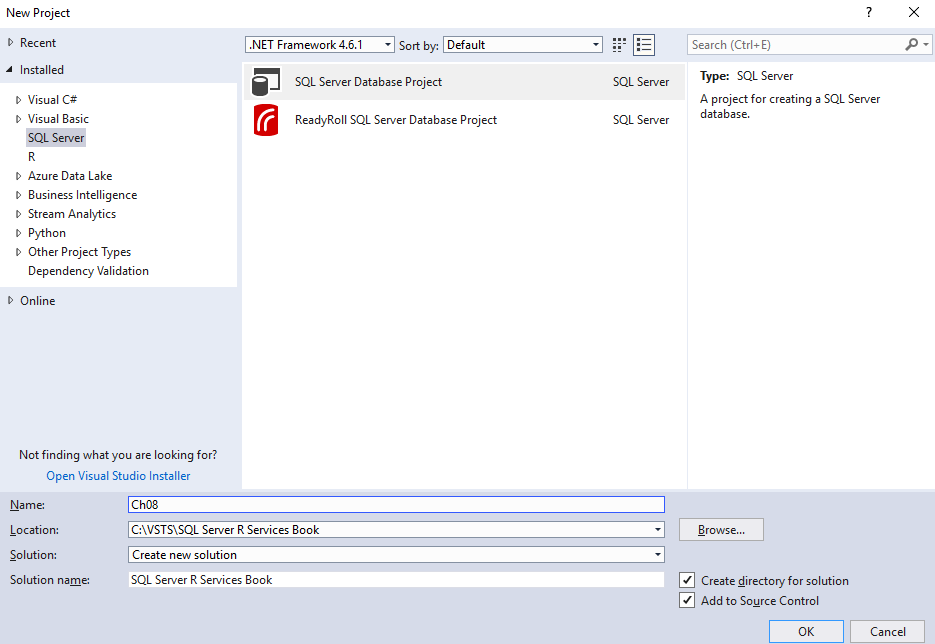Expand the Stream Analytics node
The height and width of the screenshot is (644, 935).
[x=18, y=214]
